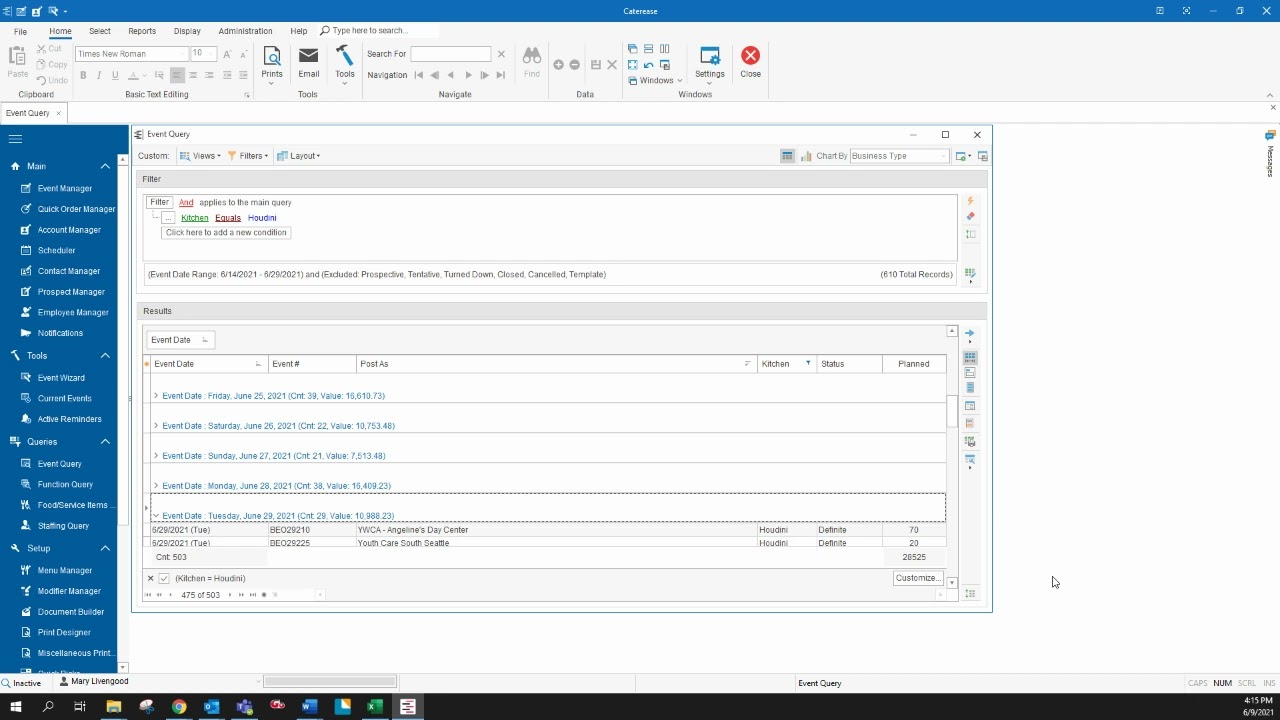The width and height of the screenshot is (1280, 720).
Task: Expand the Monday, June 28, 2021 group
Action: (x=156, y=486)
